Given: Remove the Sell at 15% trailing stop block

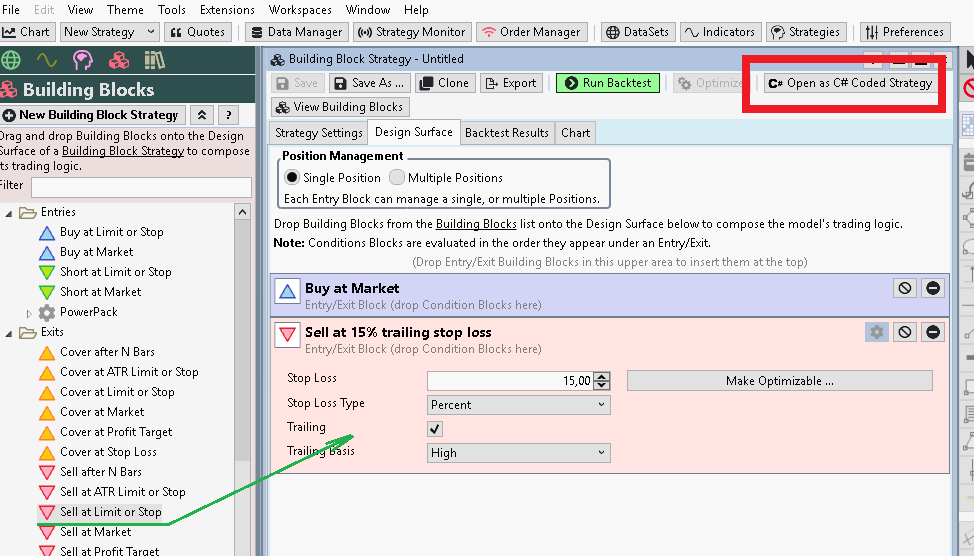Looking at the screenshot, I should click(x=933, y=332).
